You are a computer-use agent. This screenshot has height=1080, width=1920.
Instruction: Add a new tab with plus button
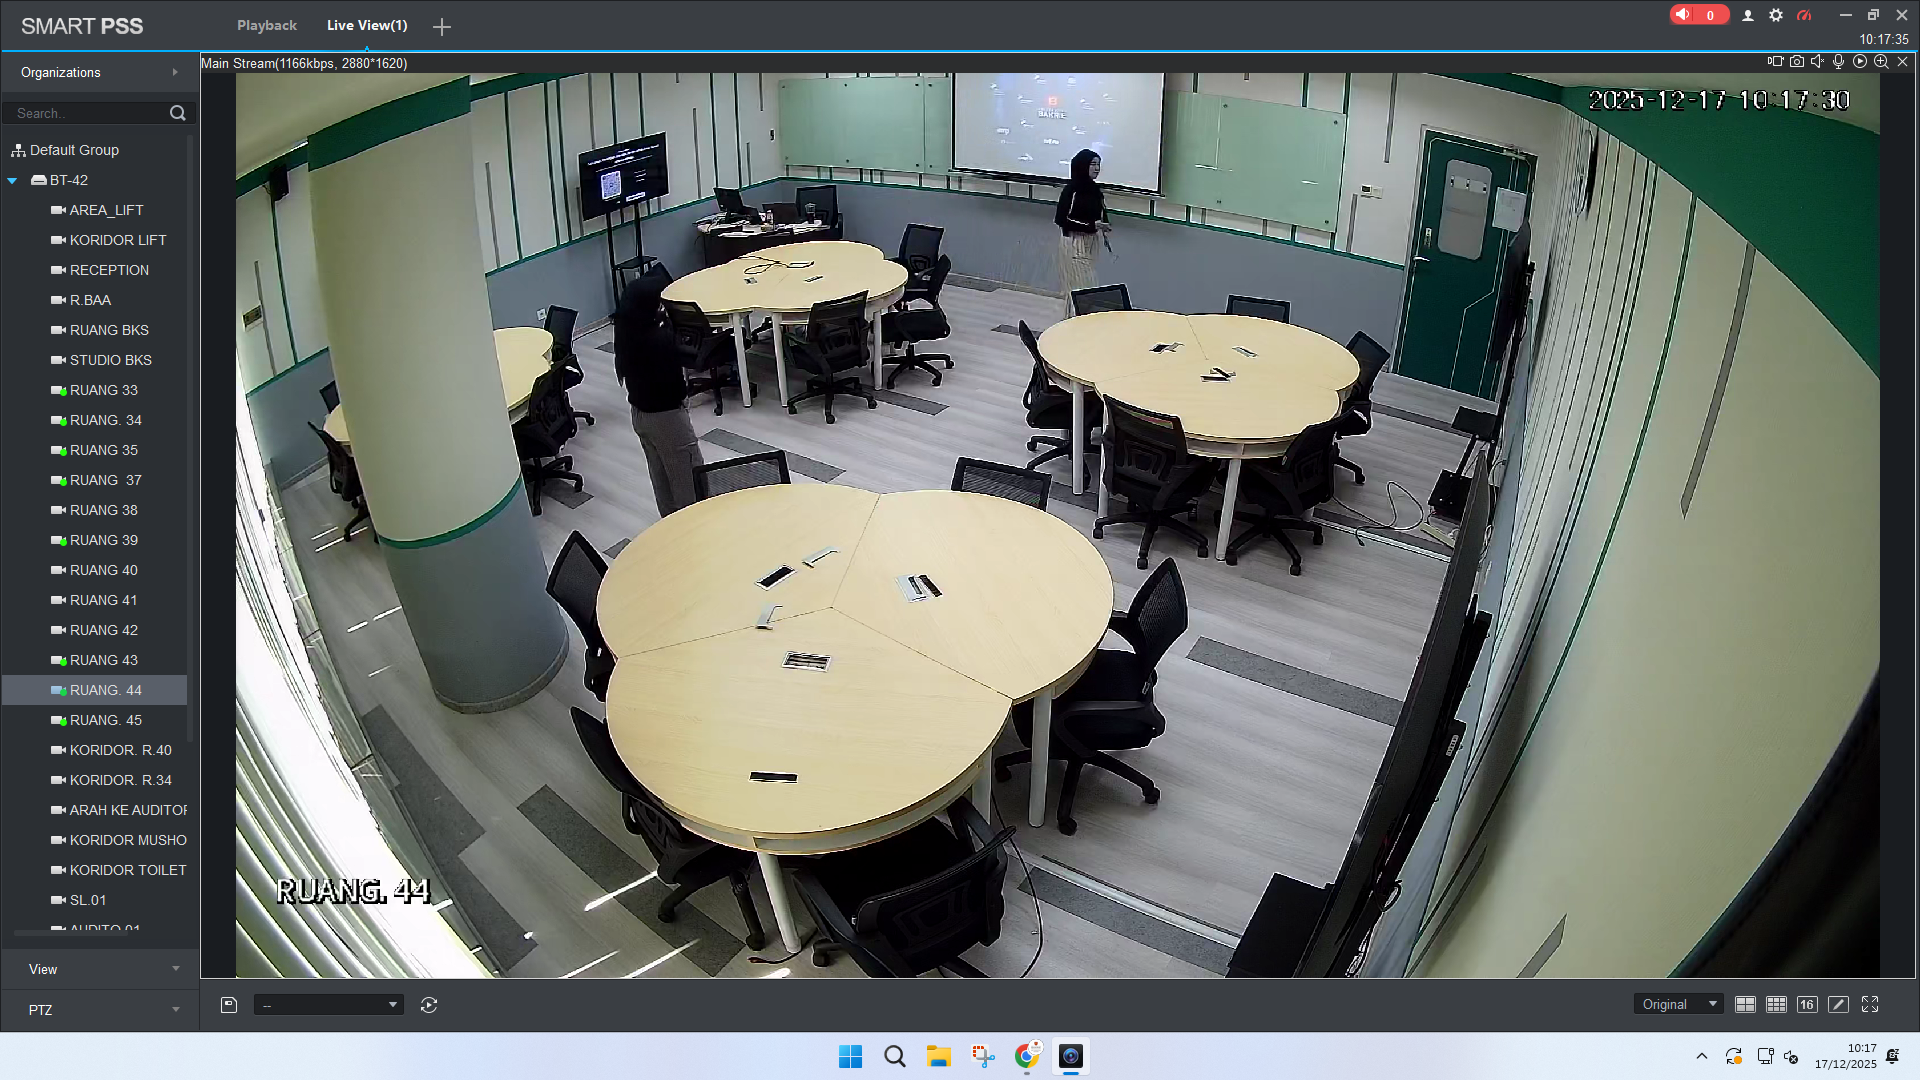pyautogui.click(x=442, y=27)
